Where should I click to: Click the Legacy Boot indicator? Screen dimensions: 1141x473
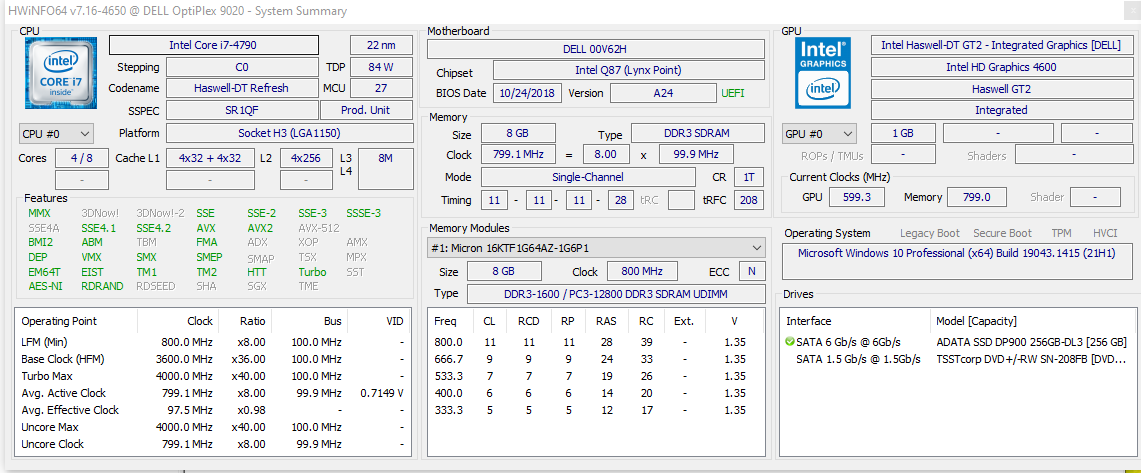pyautogui.click(x=930, y=233)
